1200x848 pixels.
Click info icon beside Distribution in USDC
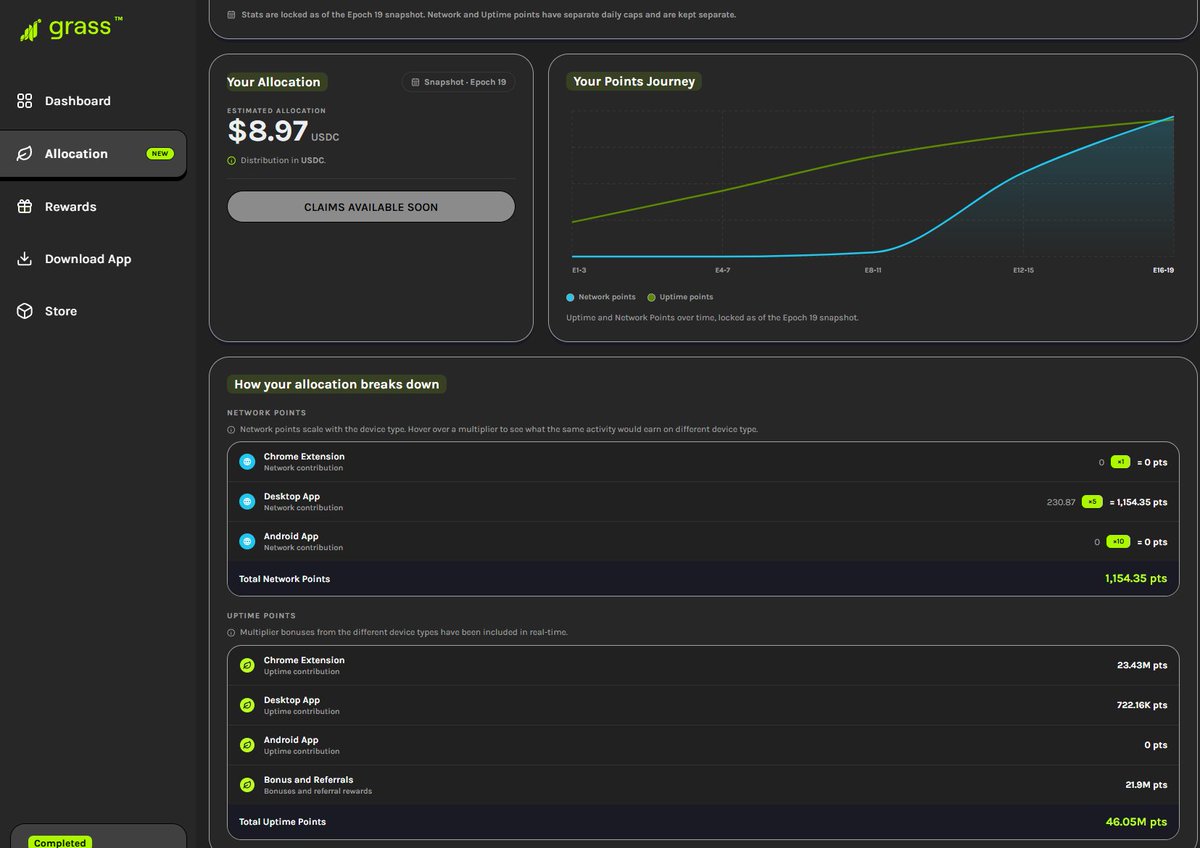pyautogui.click(x=232, y=160)
